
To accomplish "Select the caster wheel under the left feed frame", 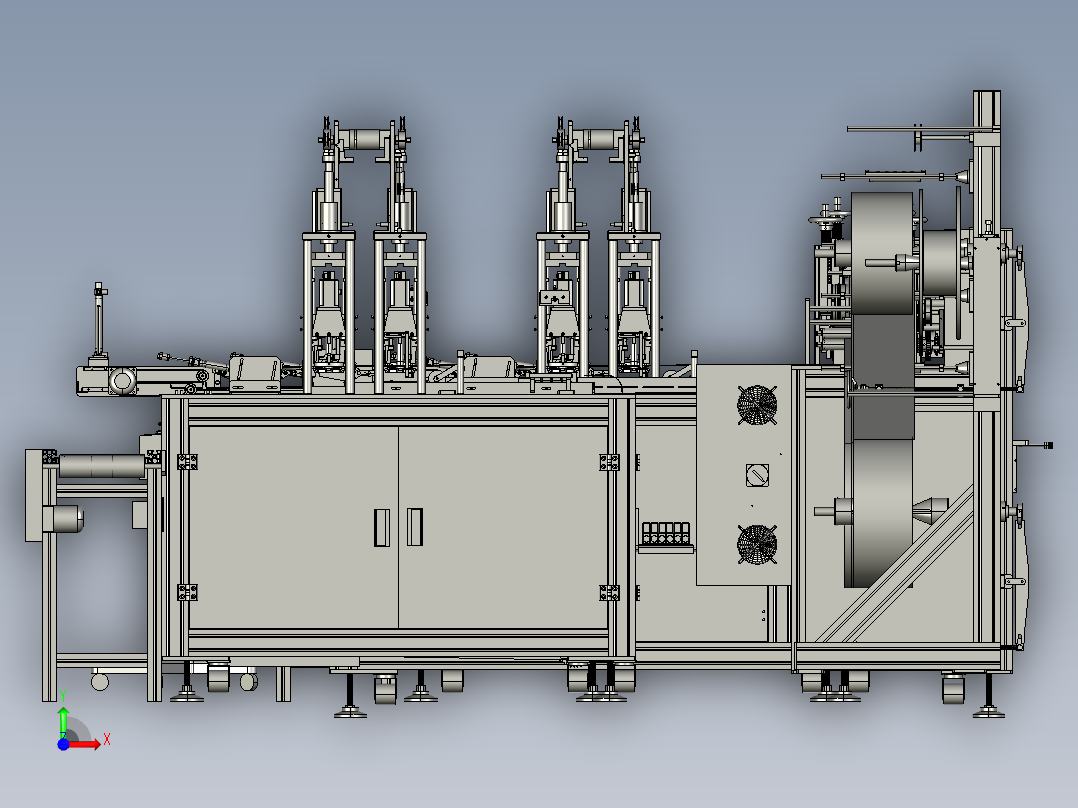I will [x=100, y=681].
